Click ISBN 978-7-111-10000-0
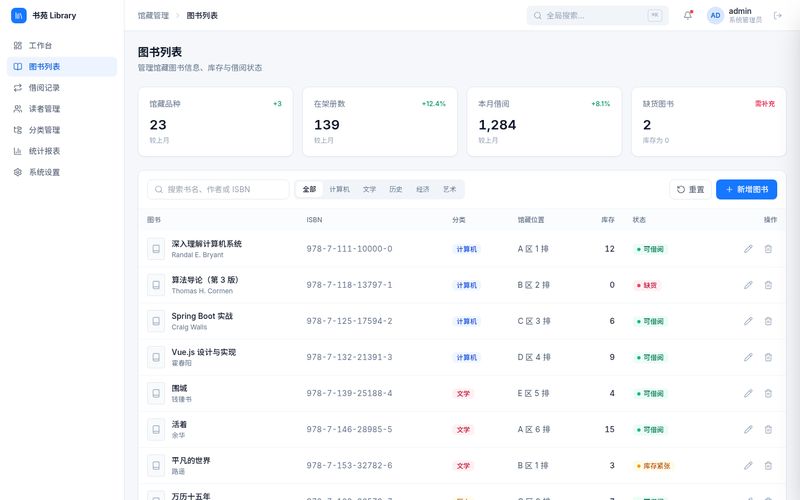Screen dimensions: 800x500 click(x=349, y=249)
